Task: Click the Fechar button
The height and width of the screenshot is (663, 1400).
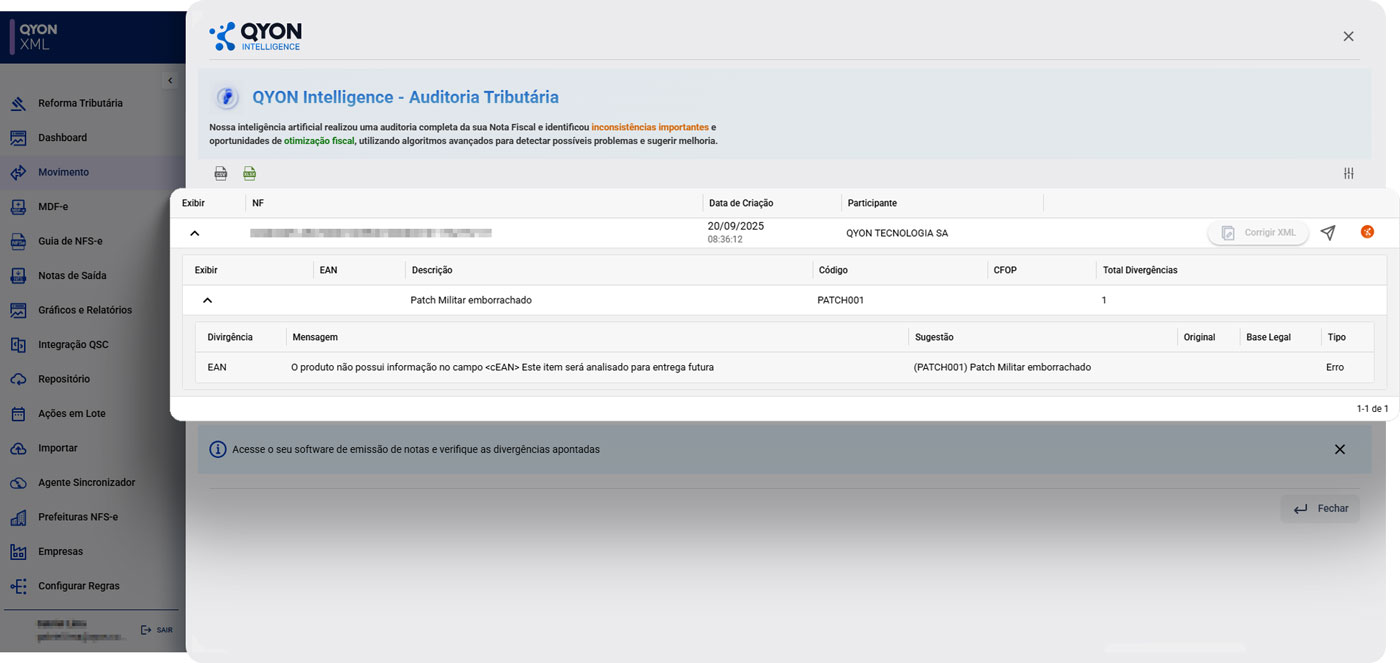Action: pyautogui.click(x=1320, y=509)
